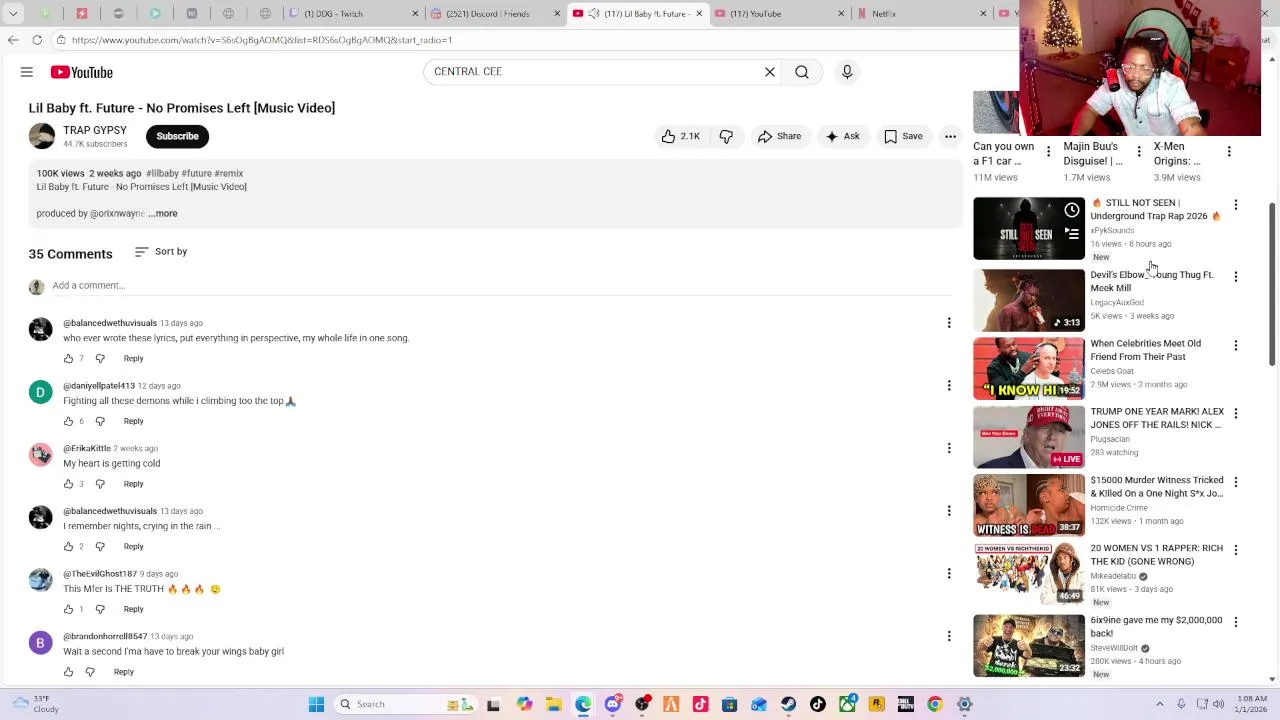This screenshot has height=720, width=1280.
Task: Click the search magnifier button
Action: 802,72
